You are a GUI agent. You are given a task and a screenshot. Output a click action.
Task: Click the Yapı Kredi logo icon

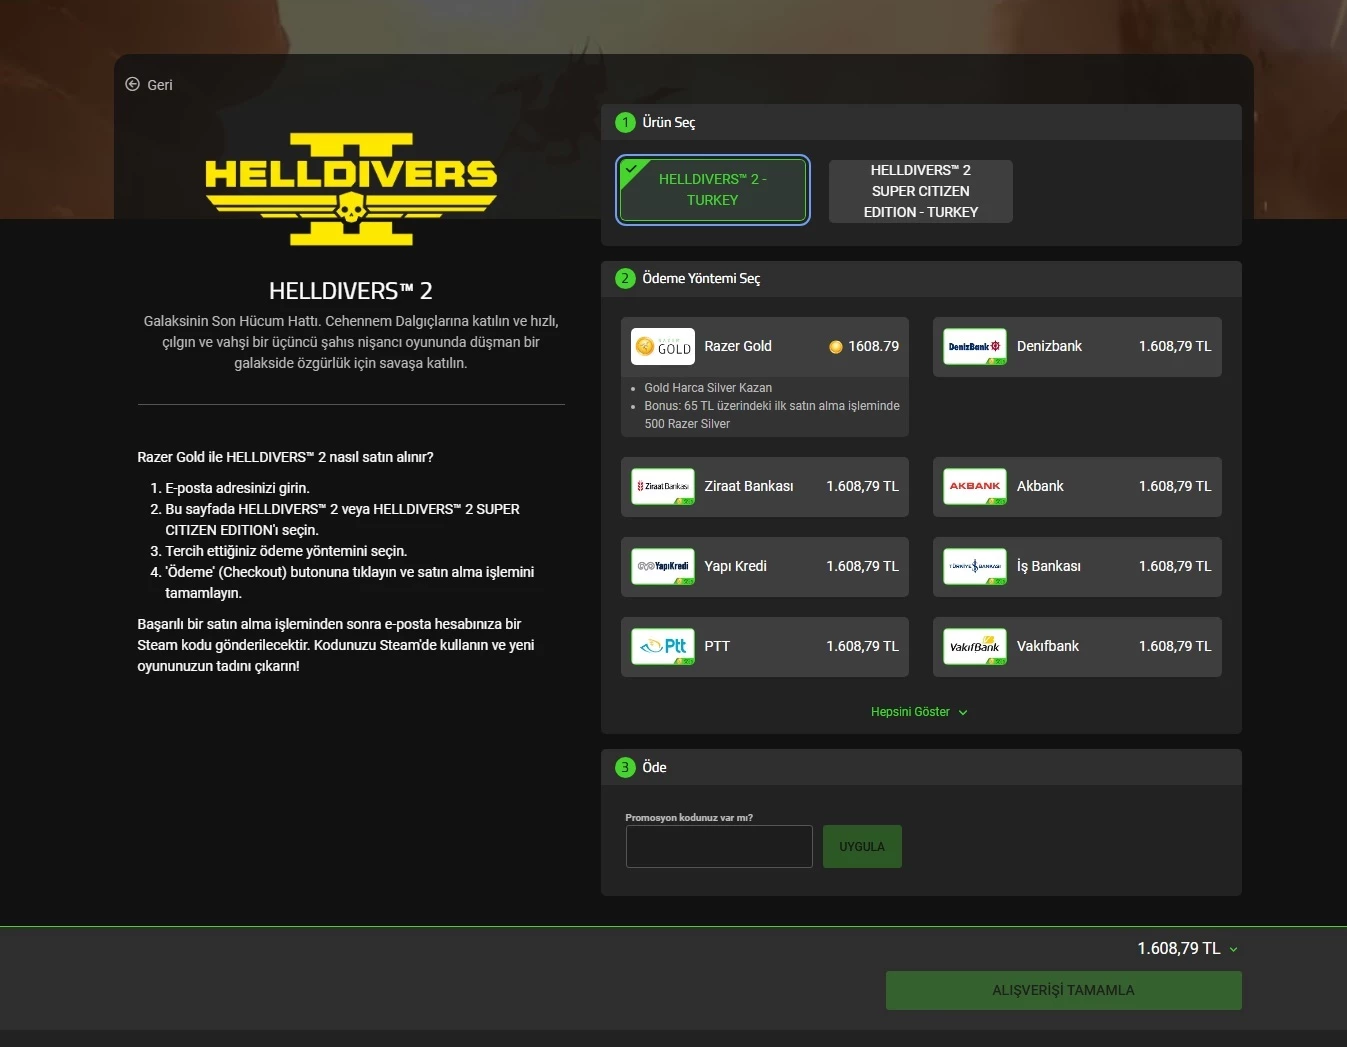click(x=663, y=567)
